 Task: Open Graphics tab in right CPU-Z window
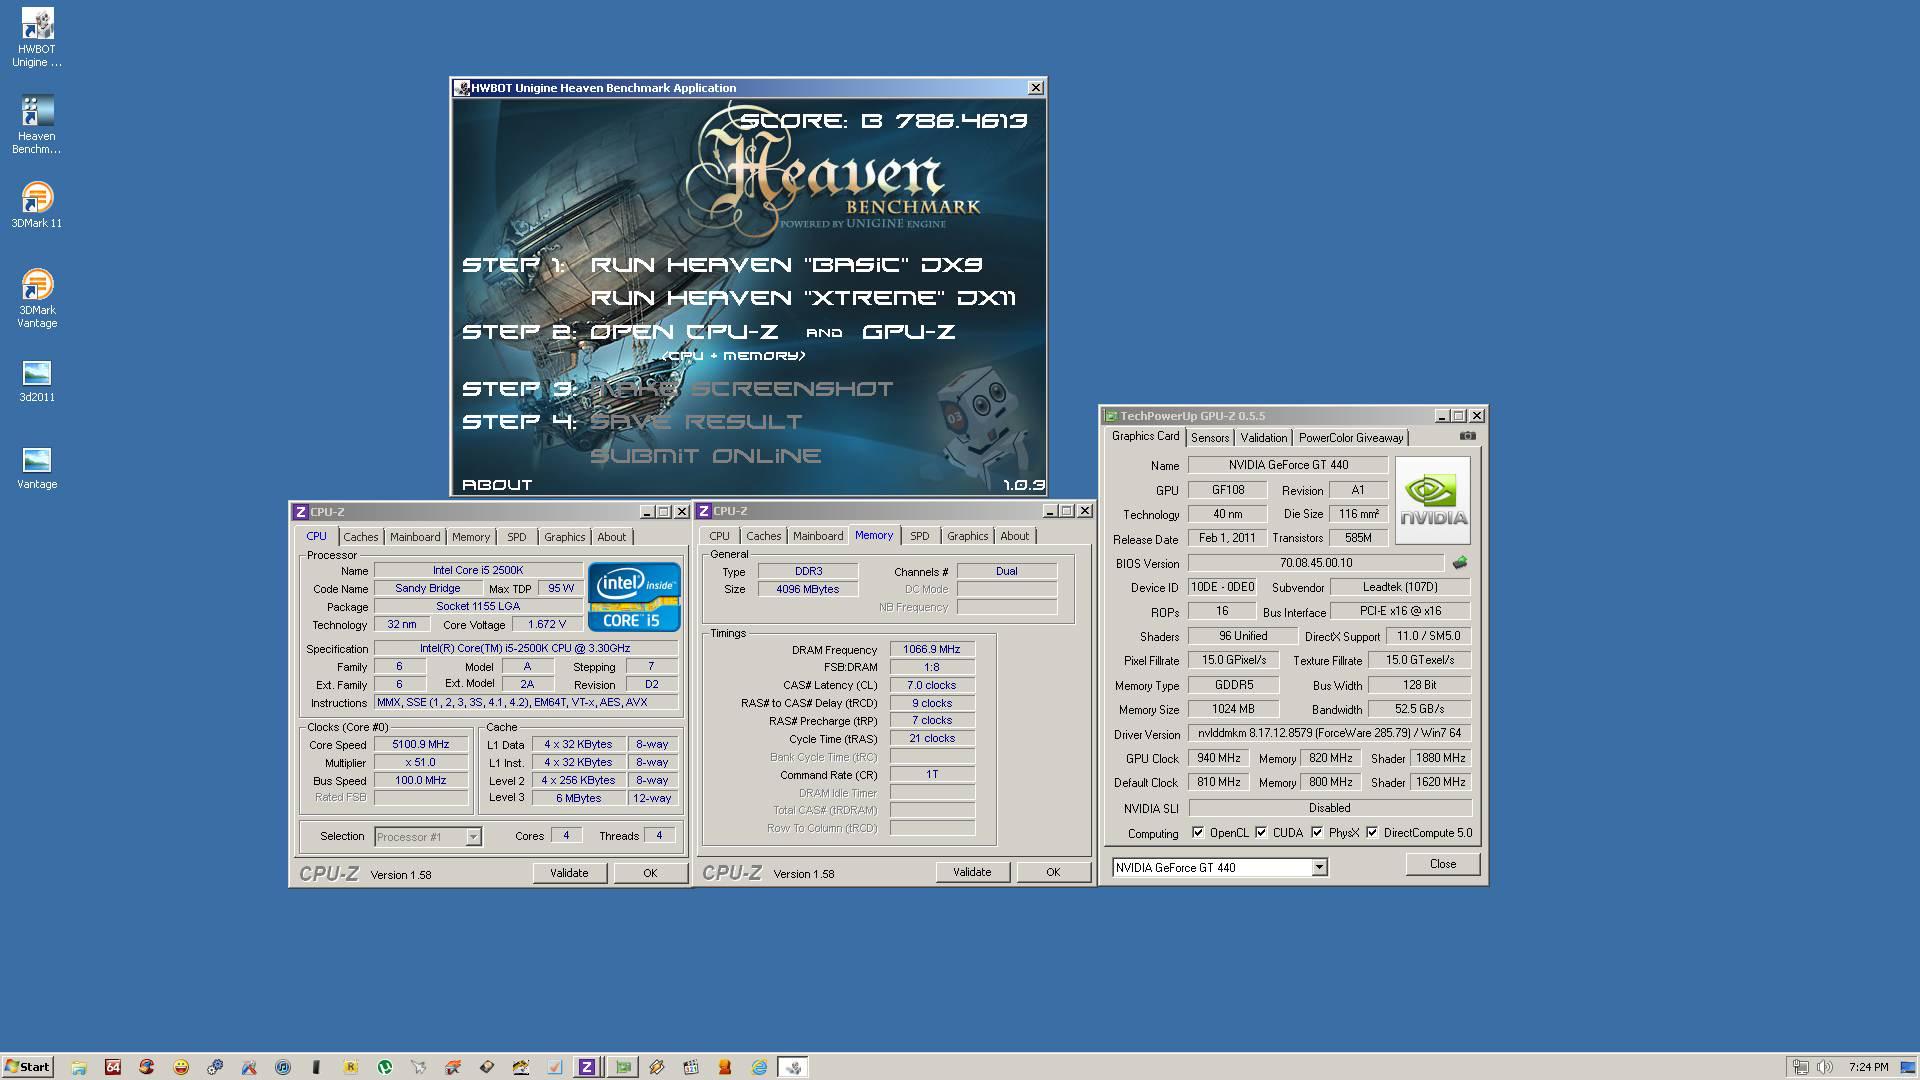pyautogui.click(x=967, y=536)
